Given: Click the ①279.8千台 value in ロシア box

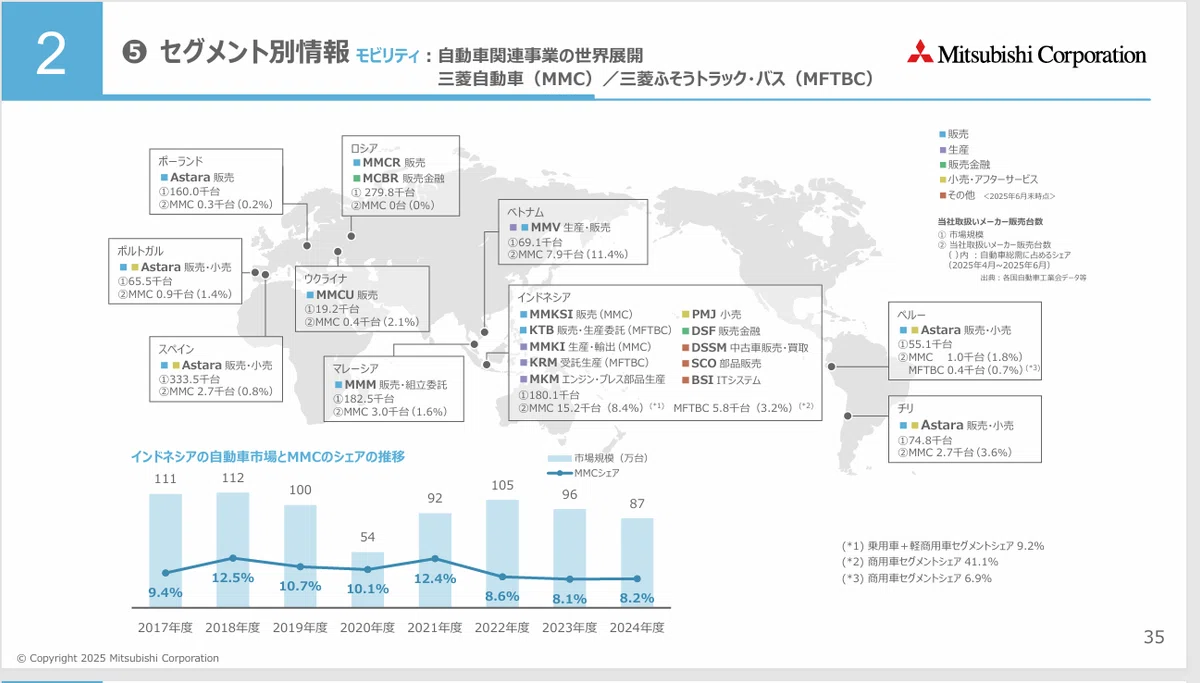Looking at the screenshot, I should pos(383,192).
